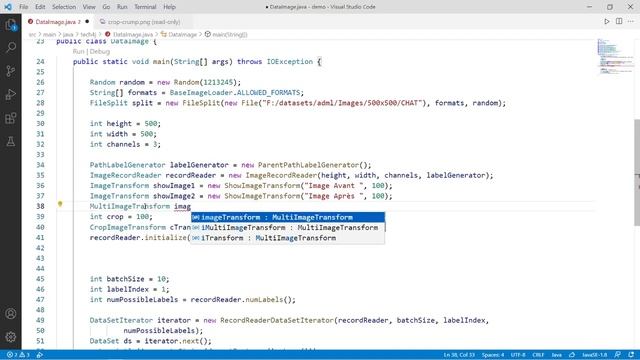Open the Accounts menu icon
This screenshot has height=360, width=640.
11,313
